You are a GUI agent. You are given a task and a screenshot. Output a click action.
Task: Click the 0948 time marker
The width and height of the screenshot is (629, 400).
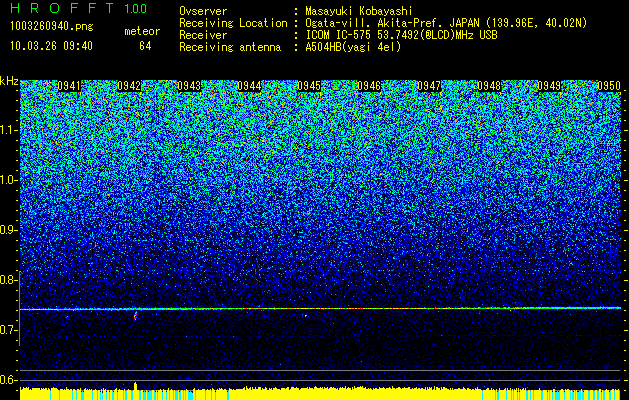tap(489, 86)
